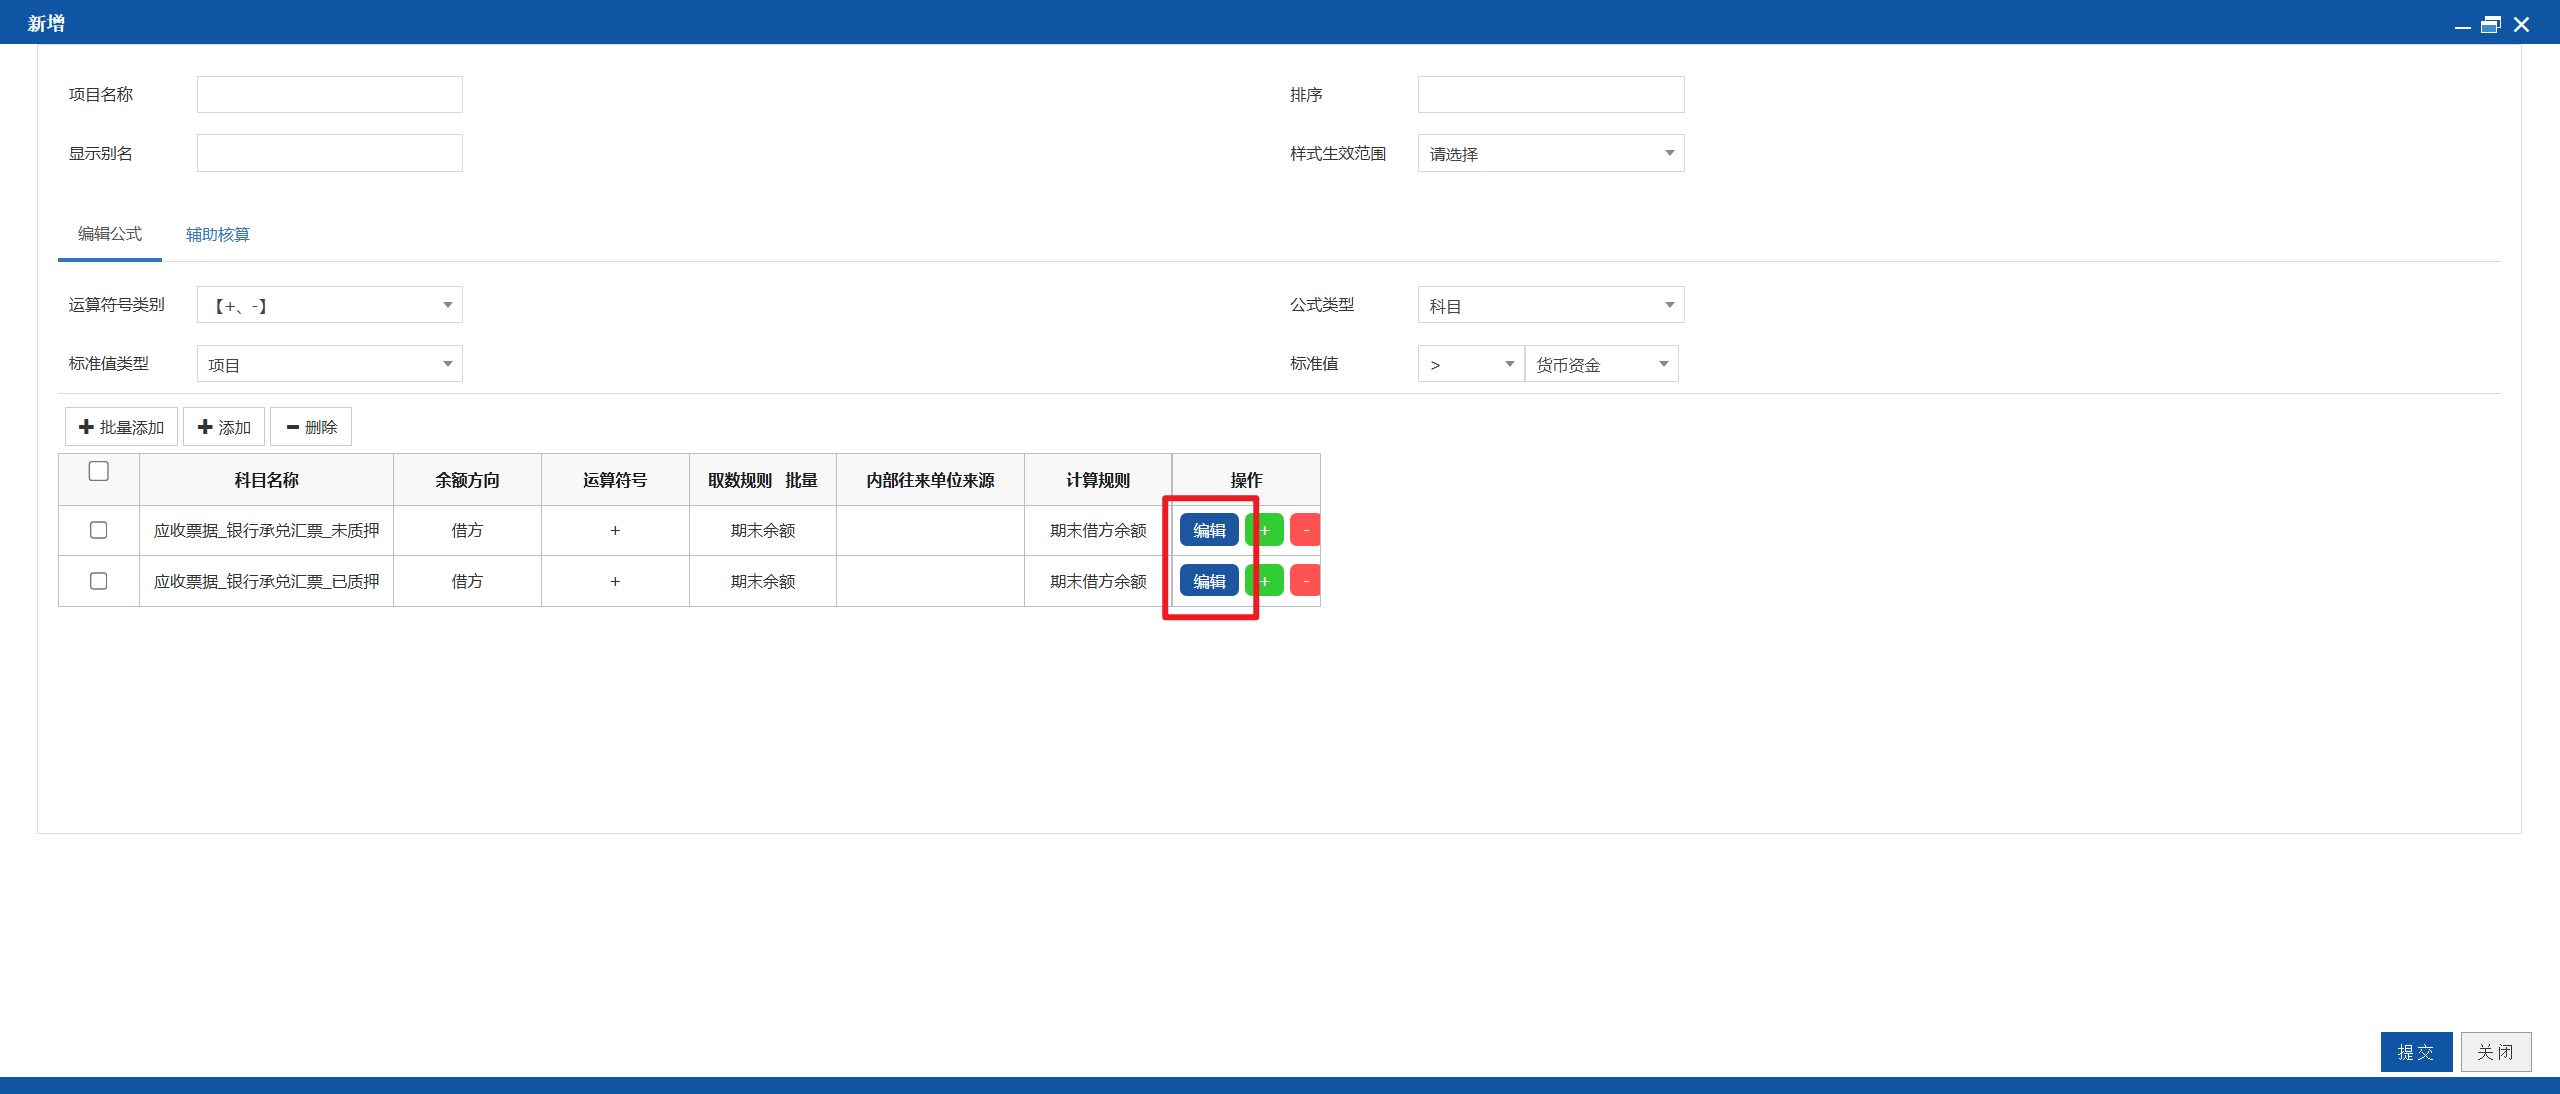Check the 未质押 row checkbox

(98, 530)
